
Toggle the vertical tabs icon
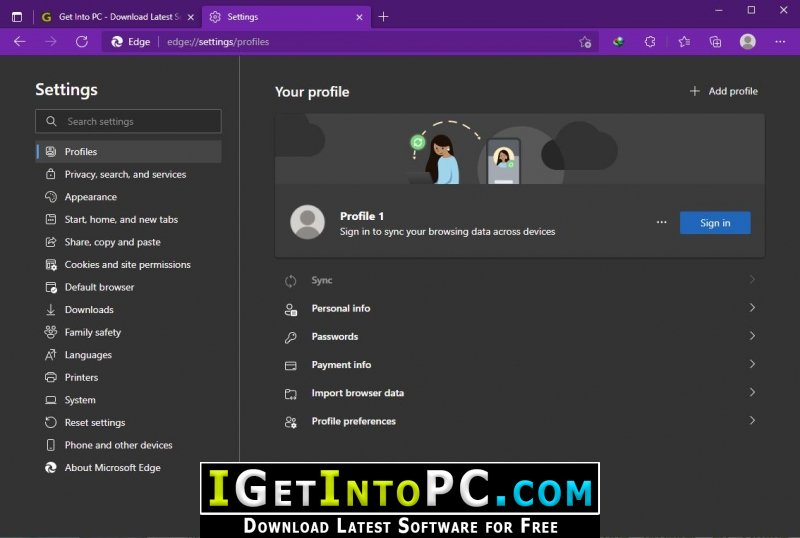click(x=17, y=17)
